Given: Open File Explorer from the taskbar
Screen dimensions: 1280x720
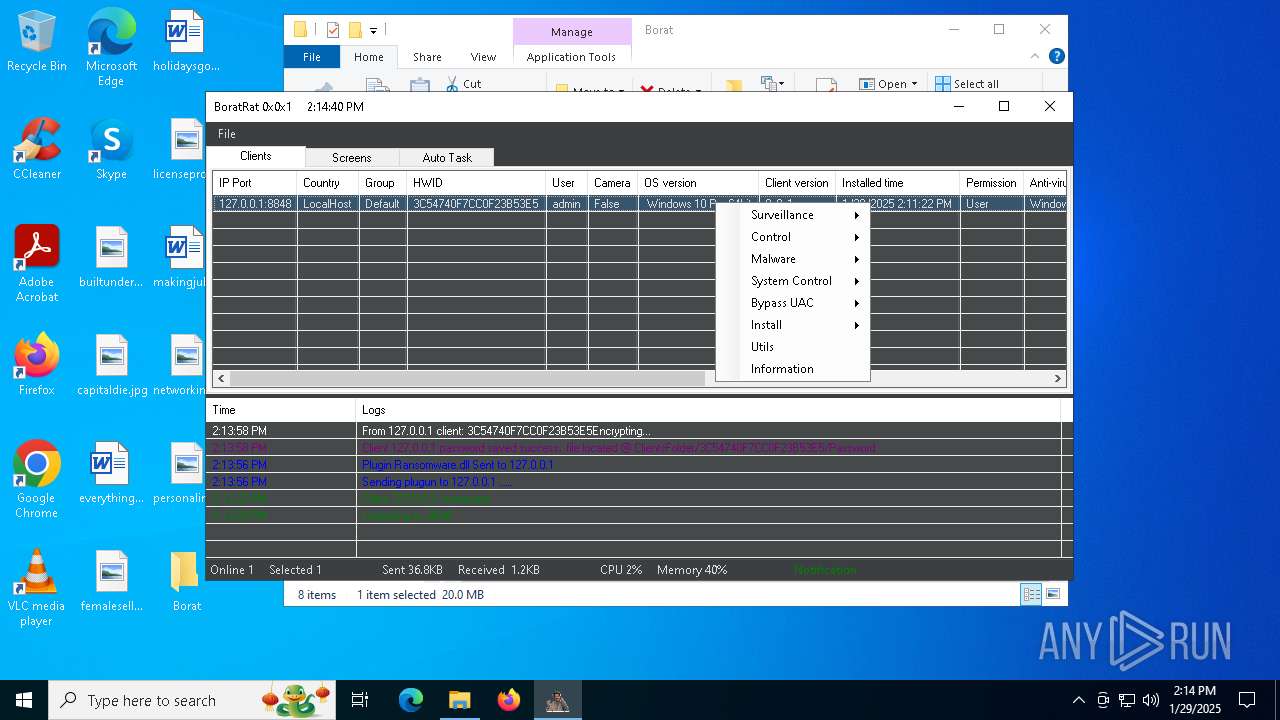Looking at the screenshot, I should (459, 700).
